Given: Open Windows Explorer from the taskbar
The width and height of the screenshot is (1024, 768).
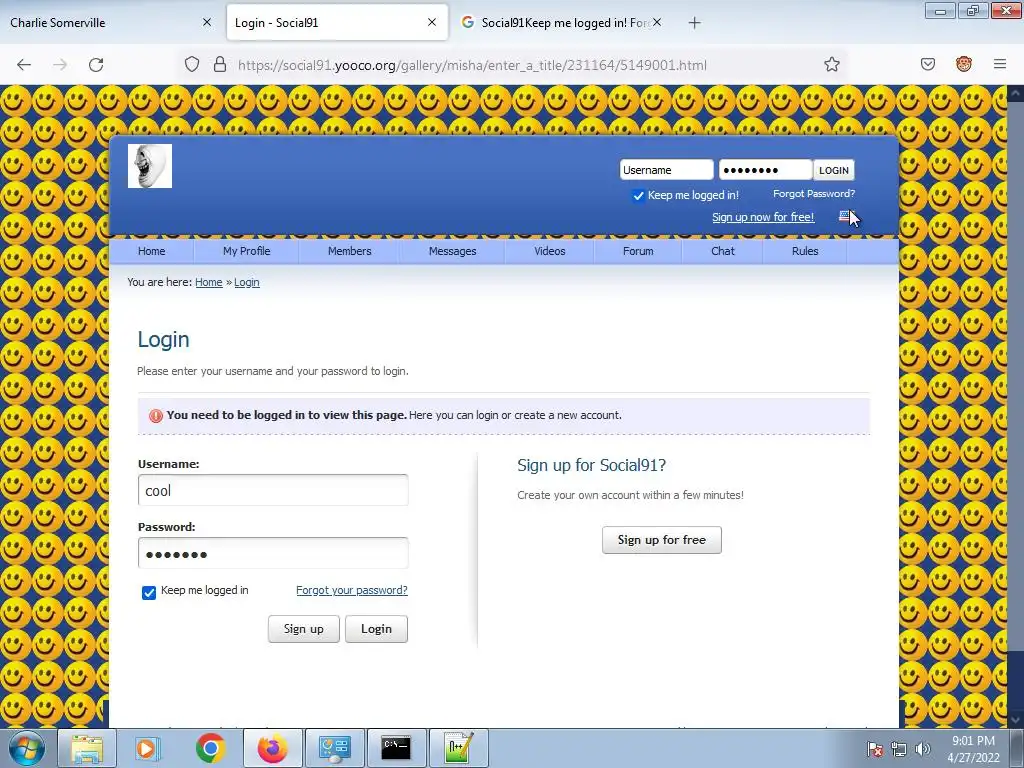Looking at the screenshot, I should tap(87, 748).
